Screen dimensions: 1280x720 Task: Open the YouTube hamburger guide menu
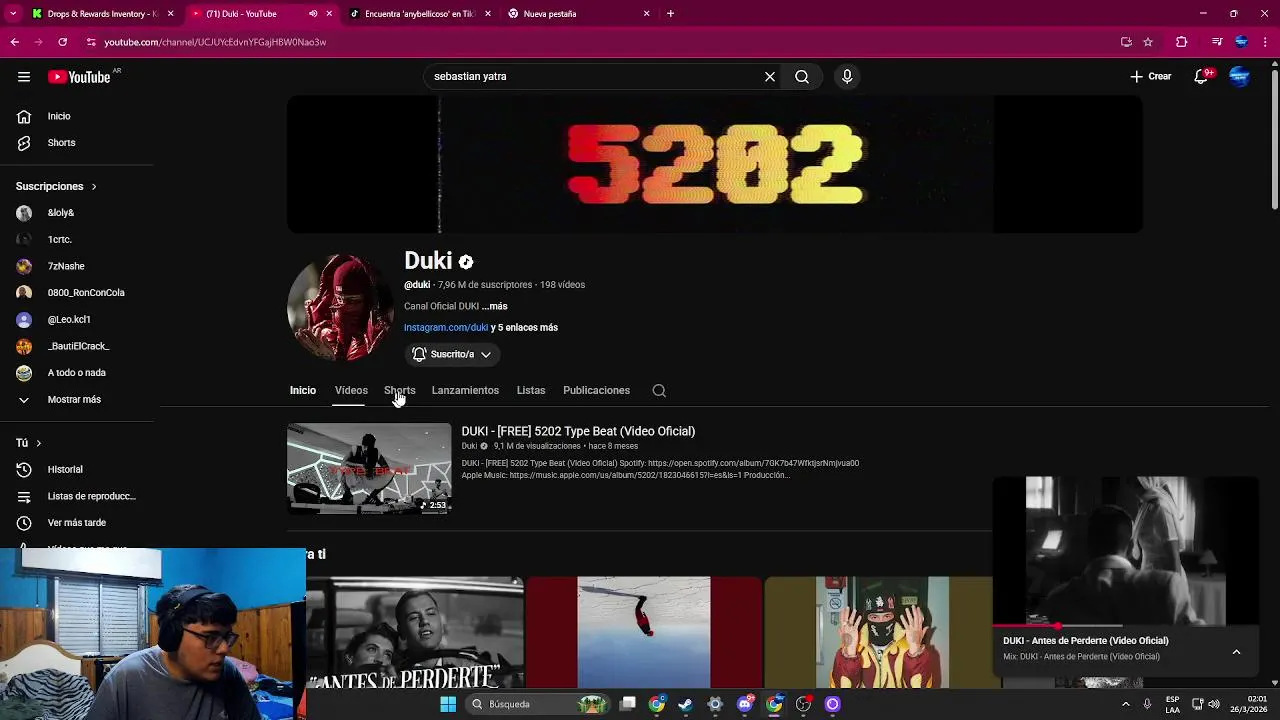[x=23, y=77]
